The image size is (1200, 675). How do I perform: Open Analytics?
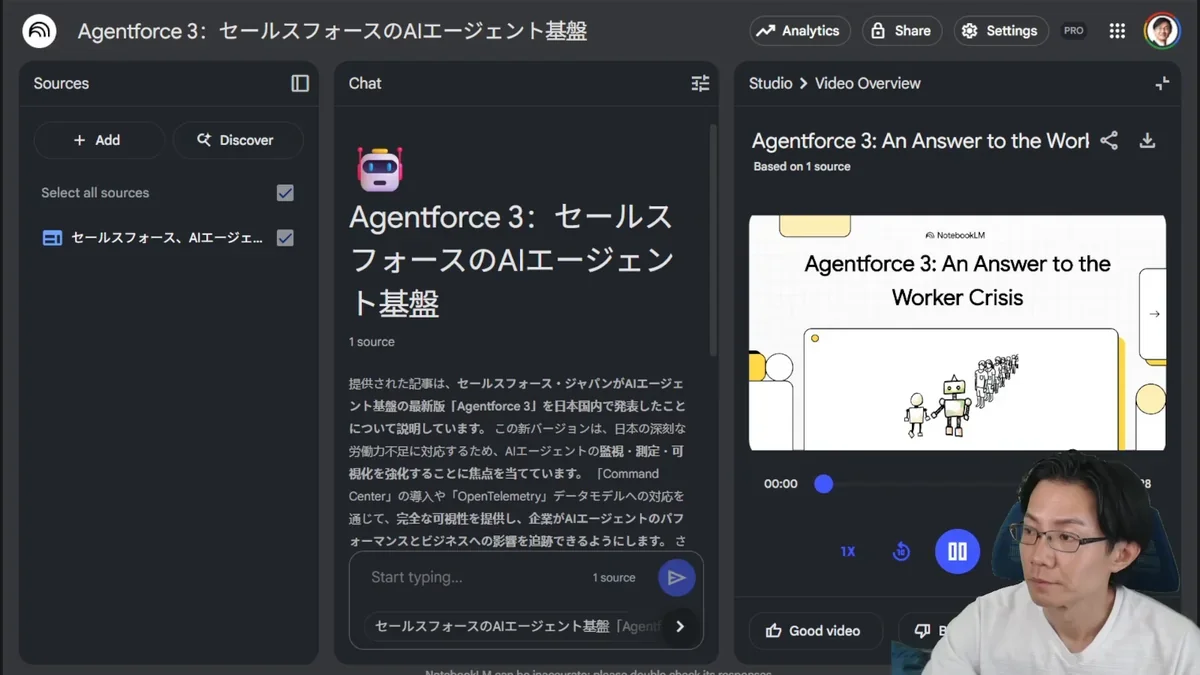tap(800, 31)
